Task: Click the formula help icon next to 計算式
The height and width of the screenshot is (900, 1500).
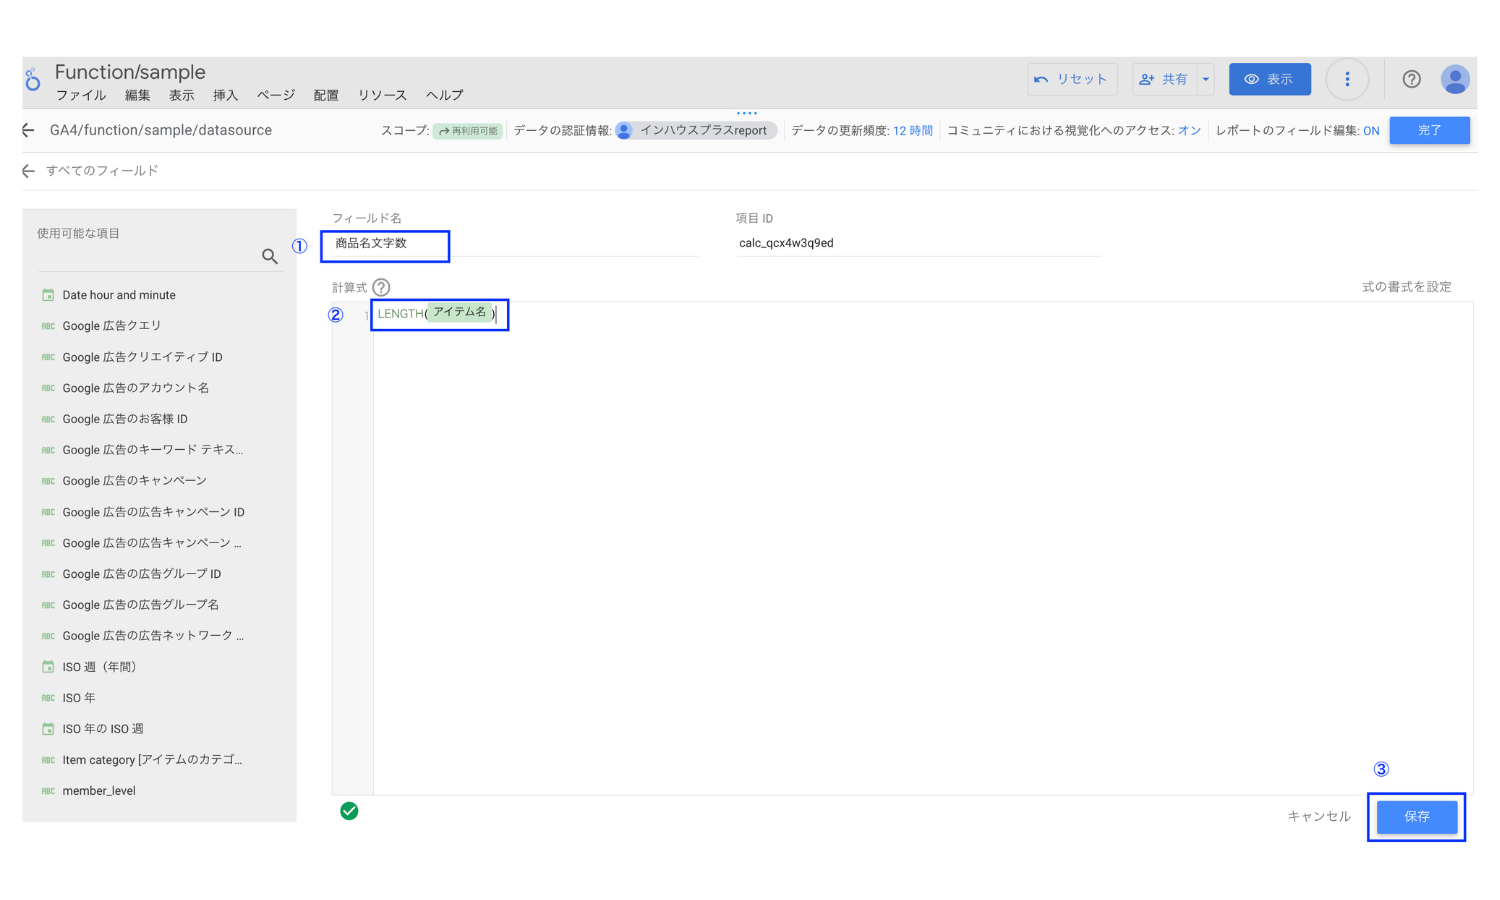Action: click(x=381, y=288)
